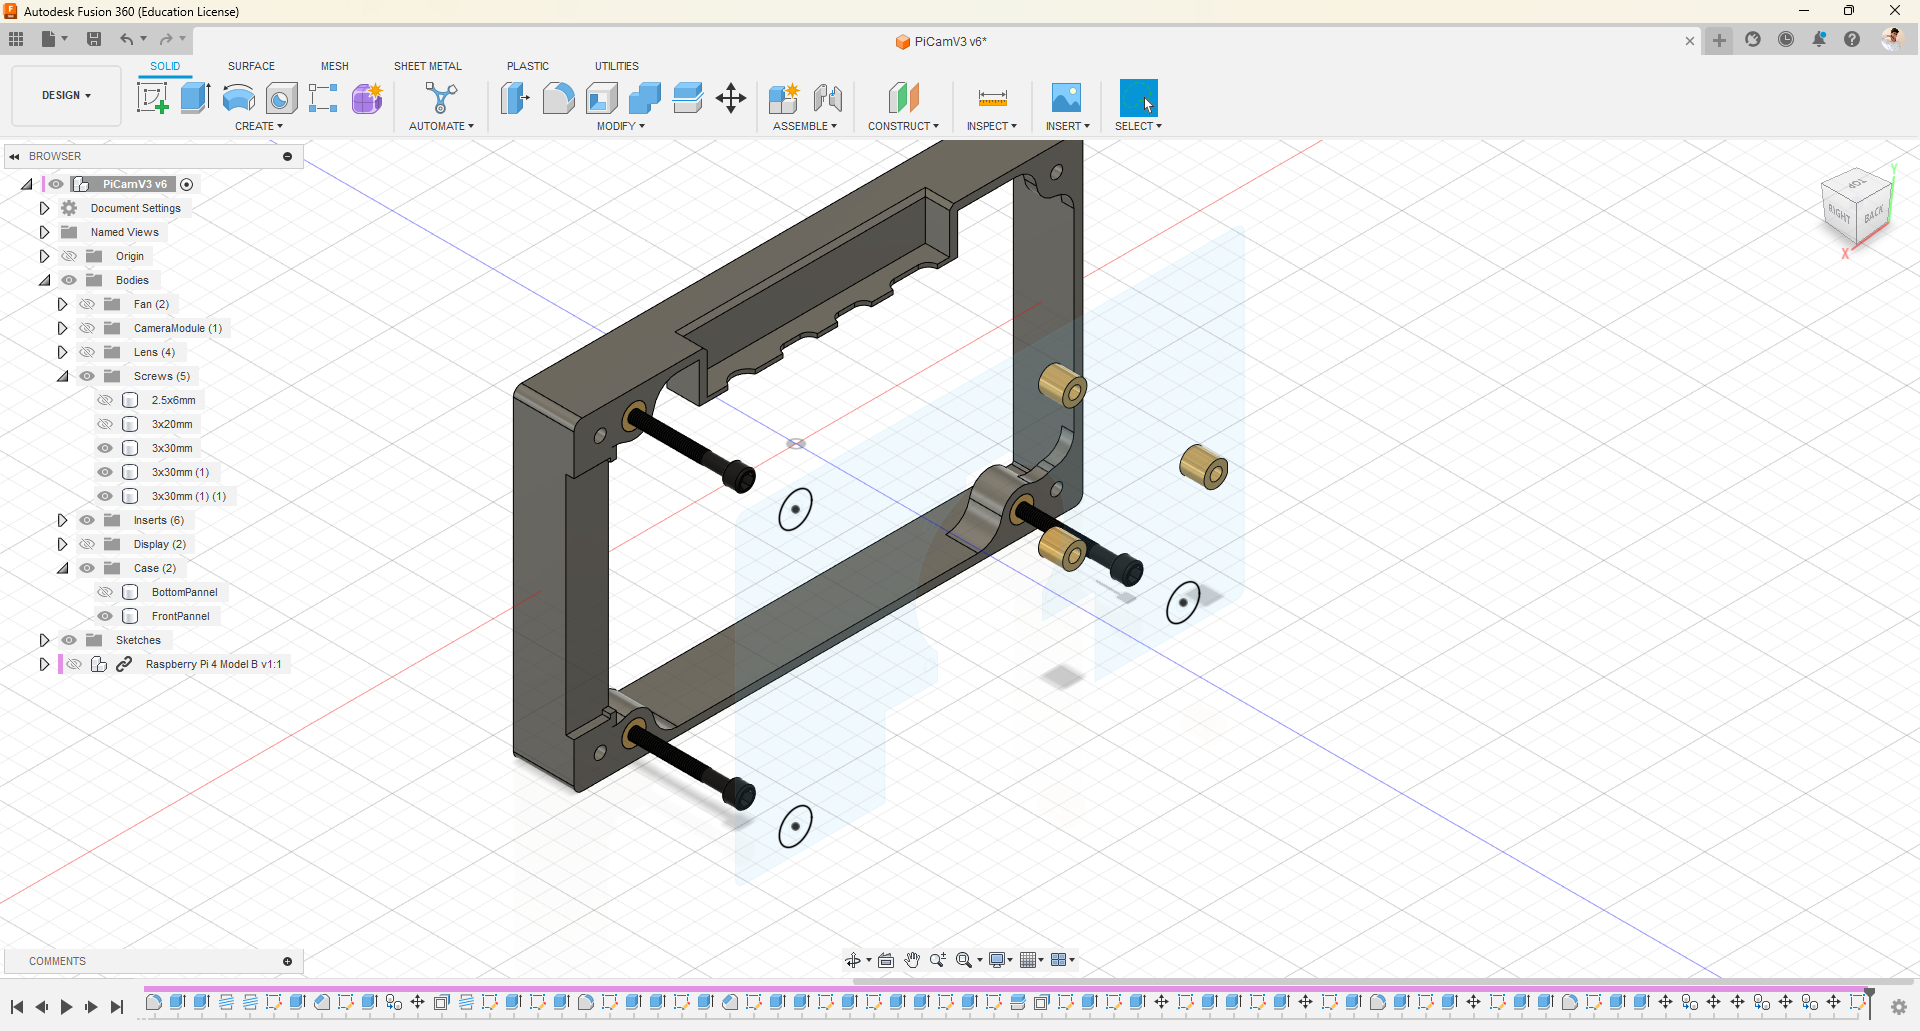Viewport: 1920px width, 1031px height.
Task: Collapse the Screws (5) folder
Action: pos(62,376)
